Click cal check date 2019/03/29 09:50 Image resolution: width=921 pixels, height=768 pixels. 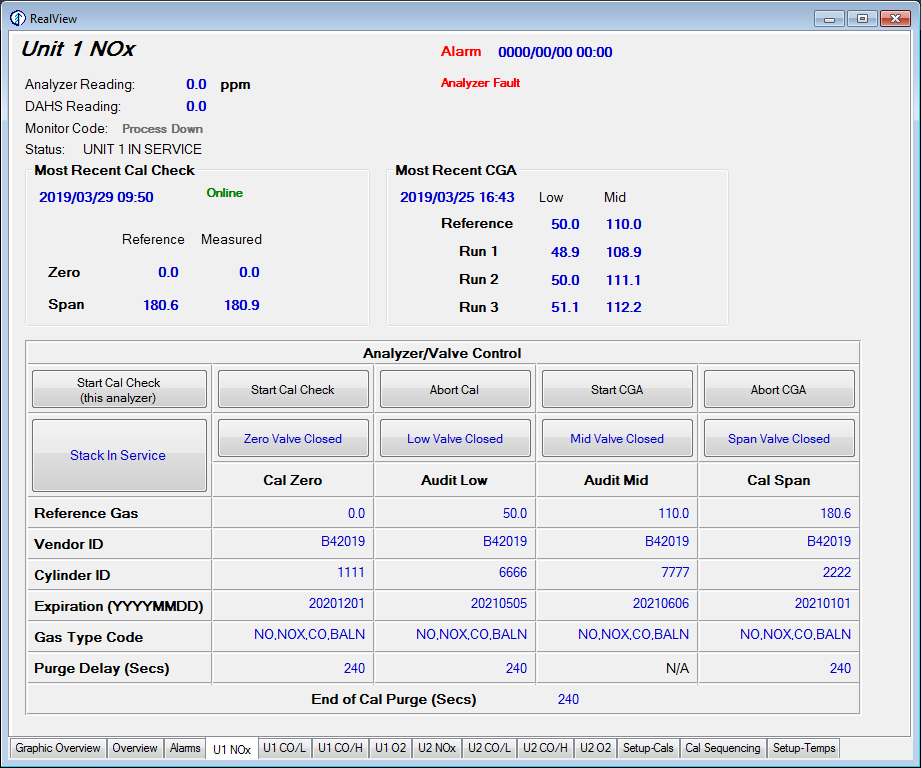[96, 197]
